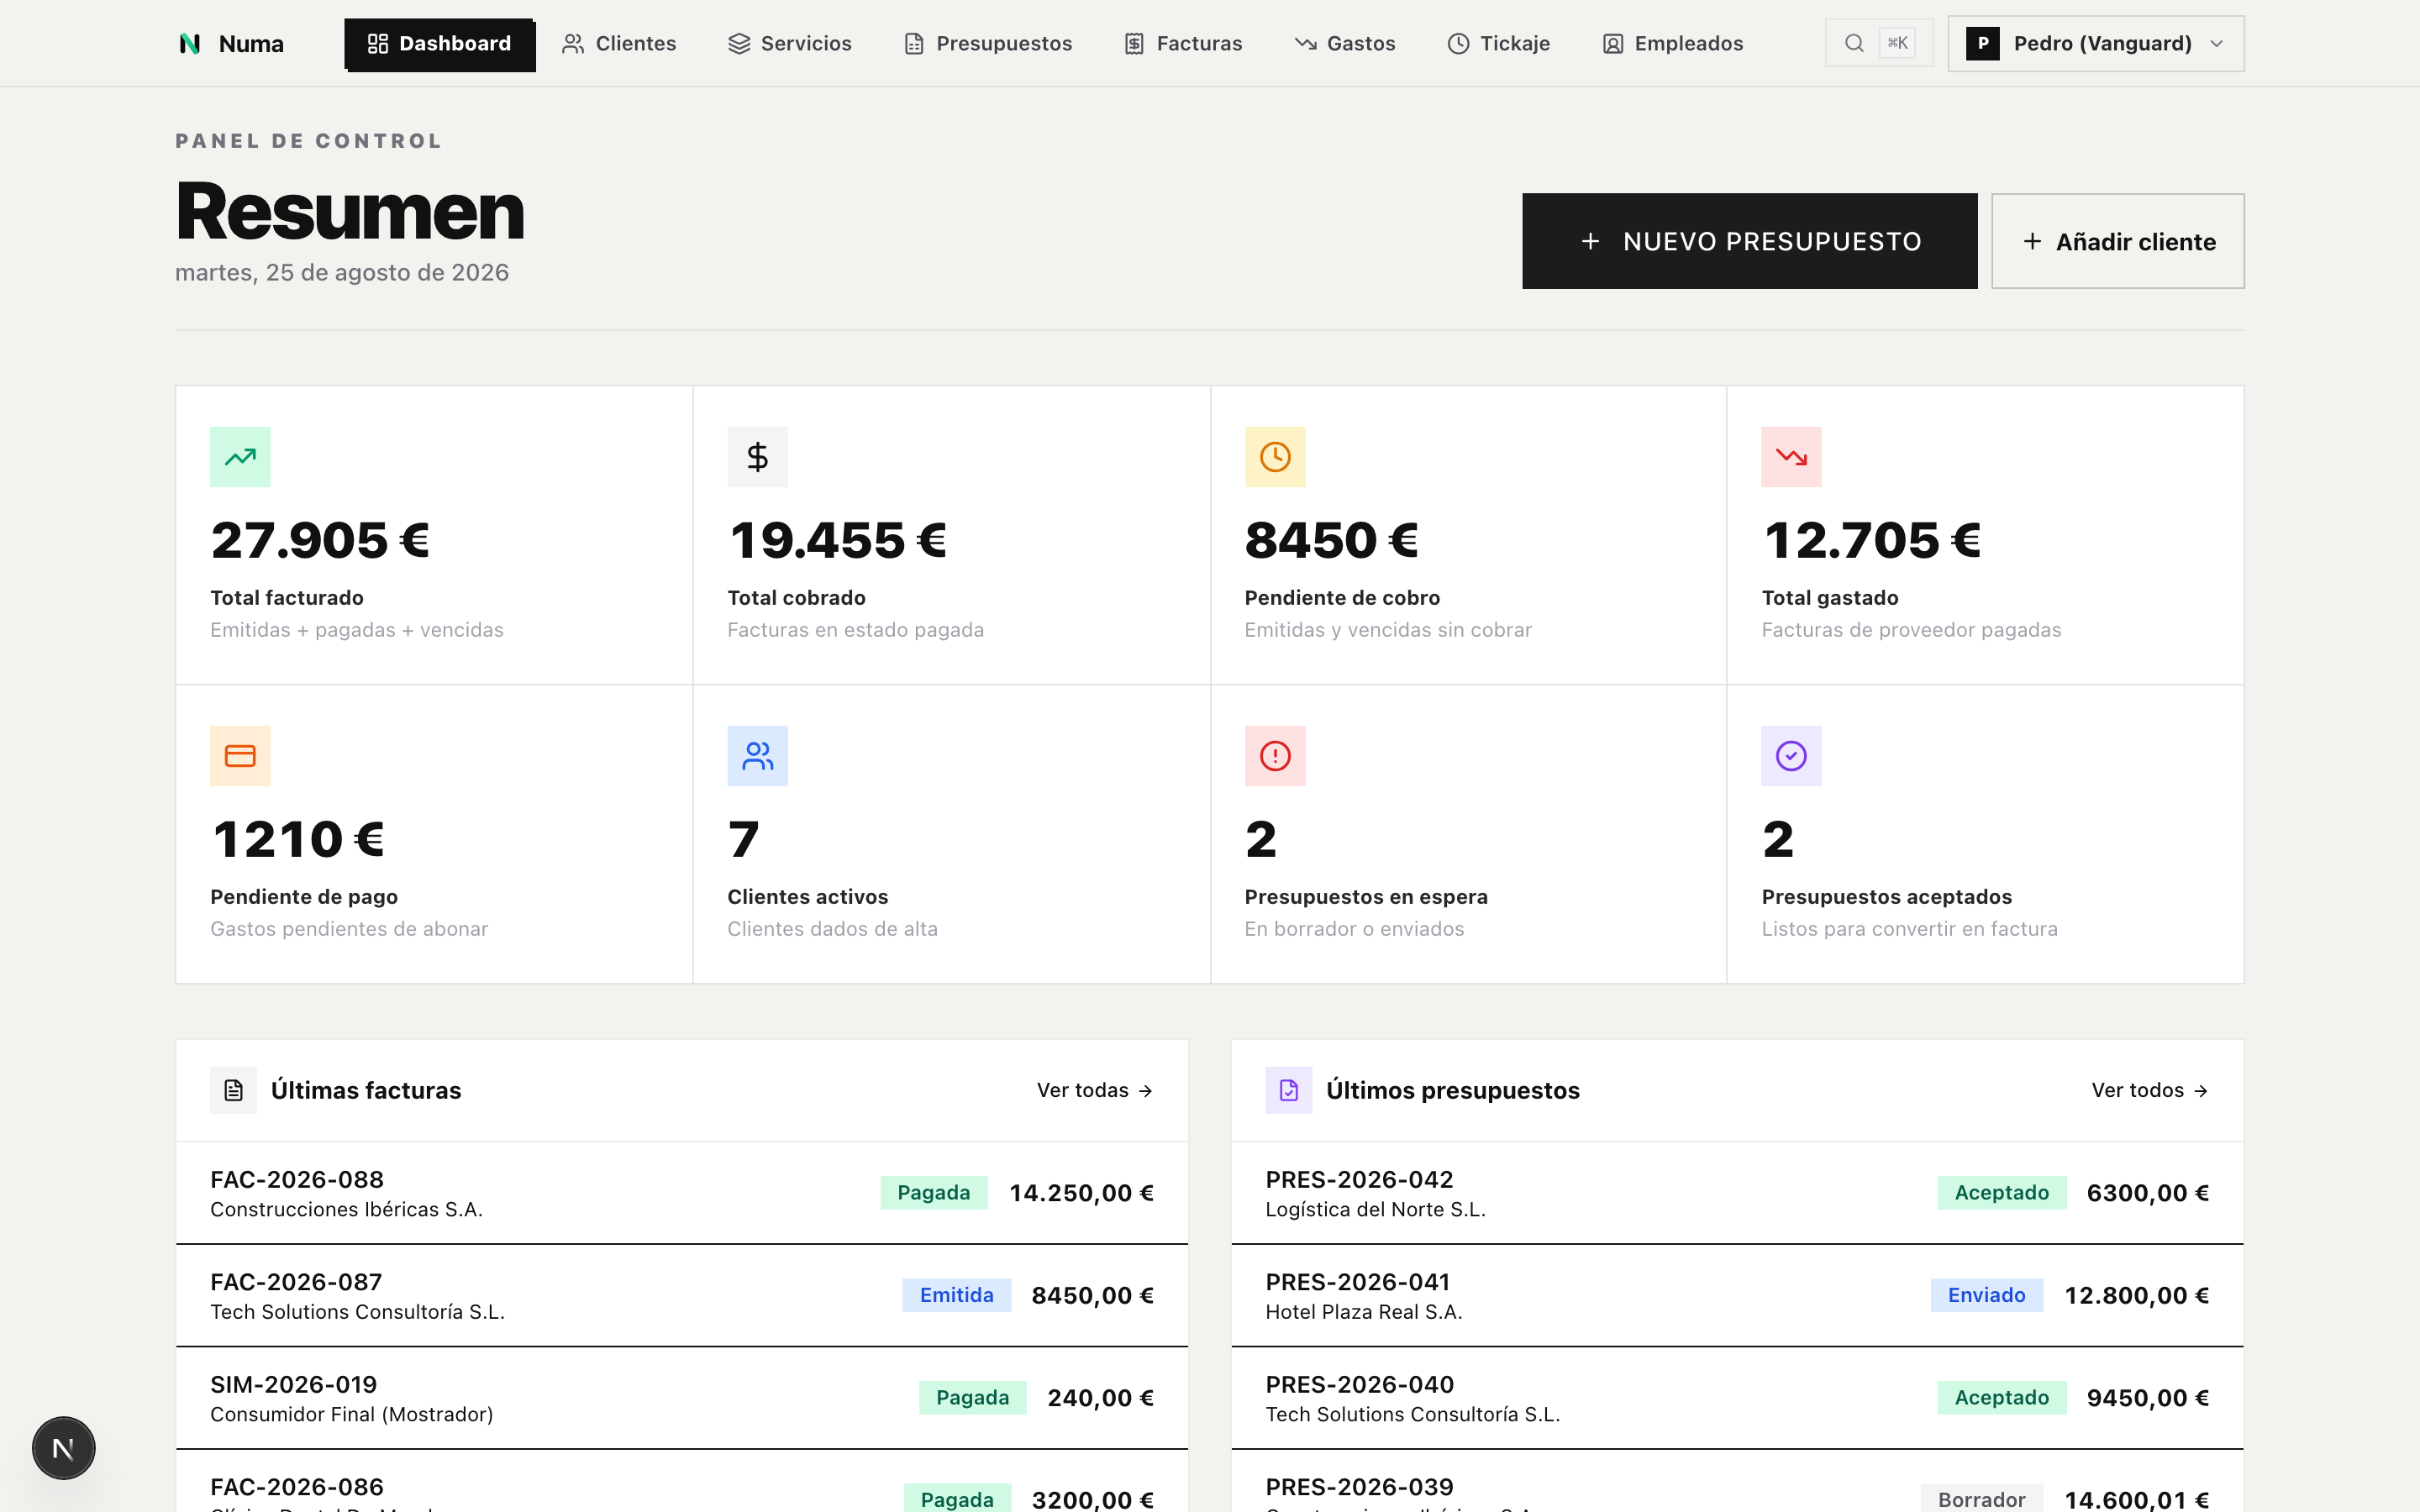Click the 8450 € pending value
This screenshot has height=1512, width=2420.
click(x=1332, y=541)
